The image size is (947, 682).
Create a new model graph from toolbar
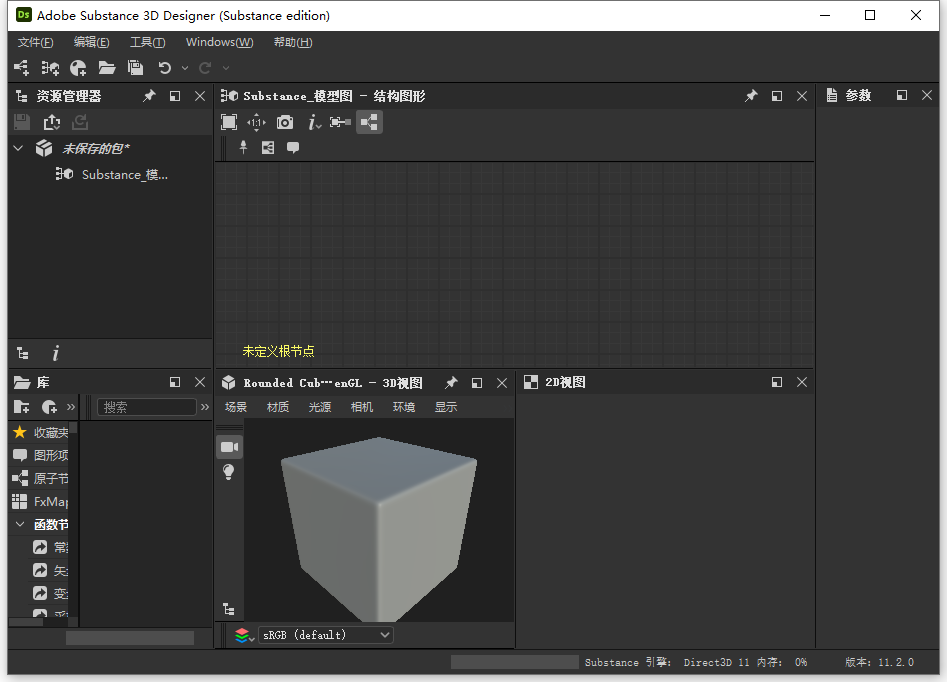click(50, 68)
